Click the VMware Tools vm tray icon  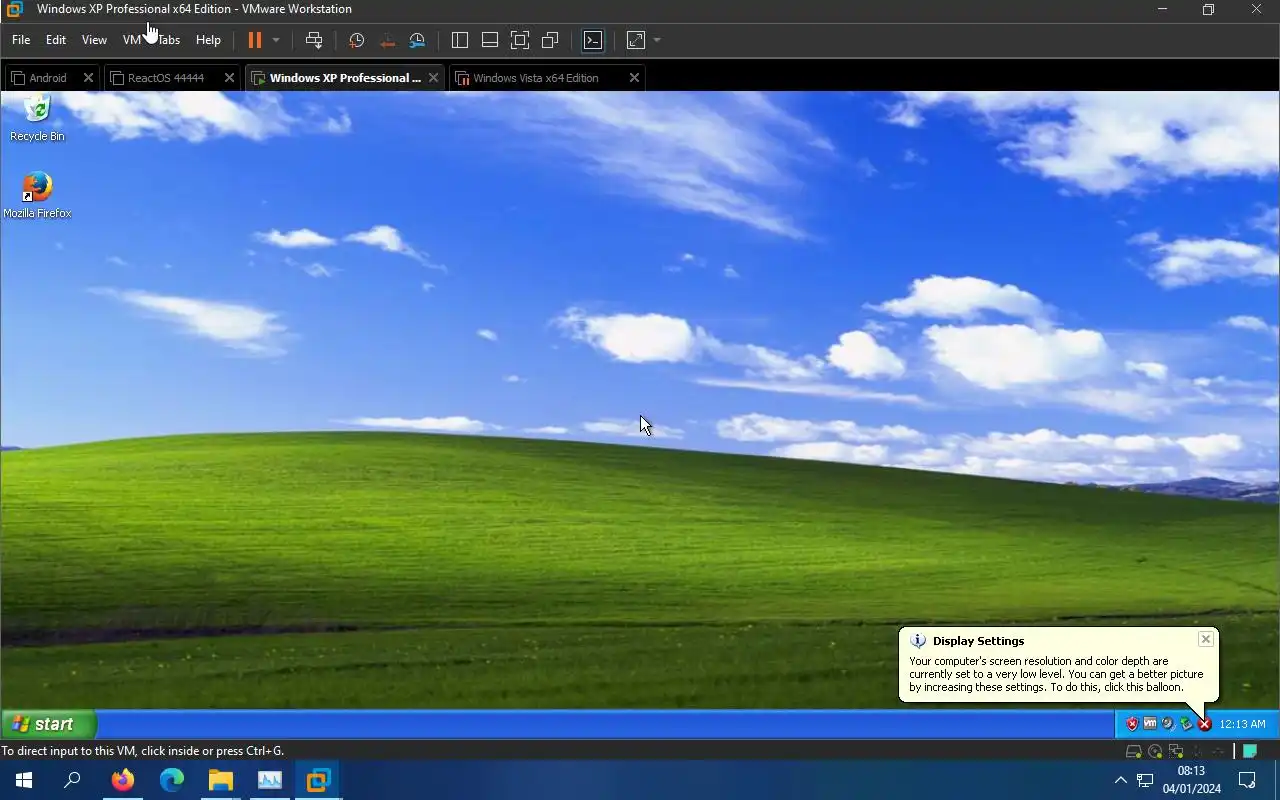1150,724
